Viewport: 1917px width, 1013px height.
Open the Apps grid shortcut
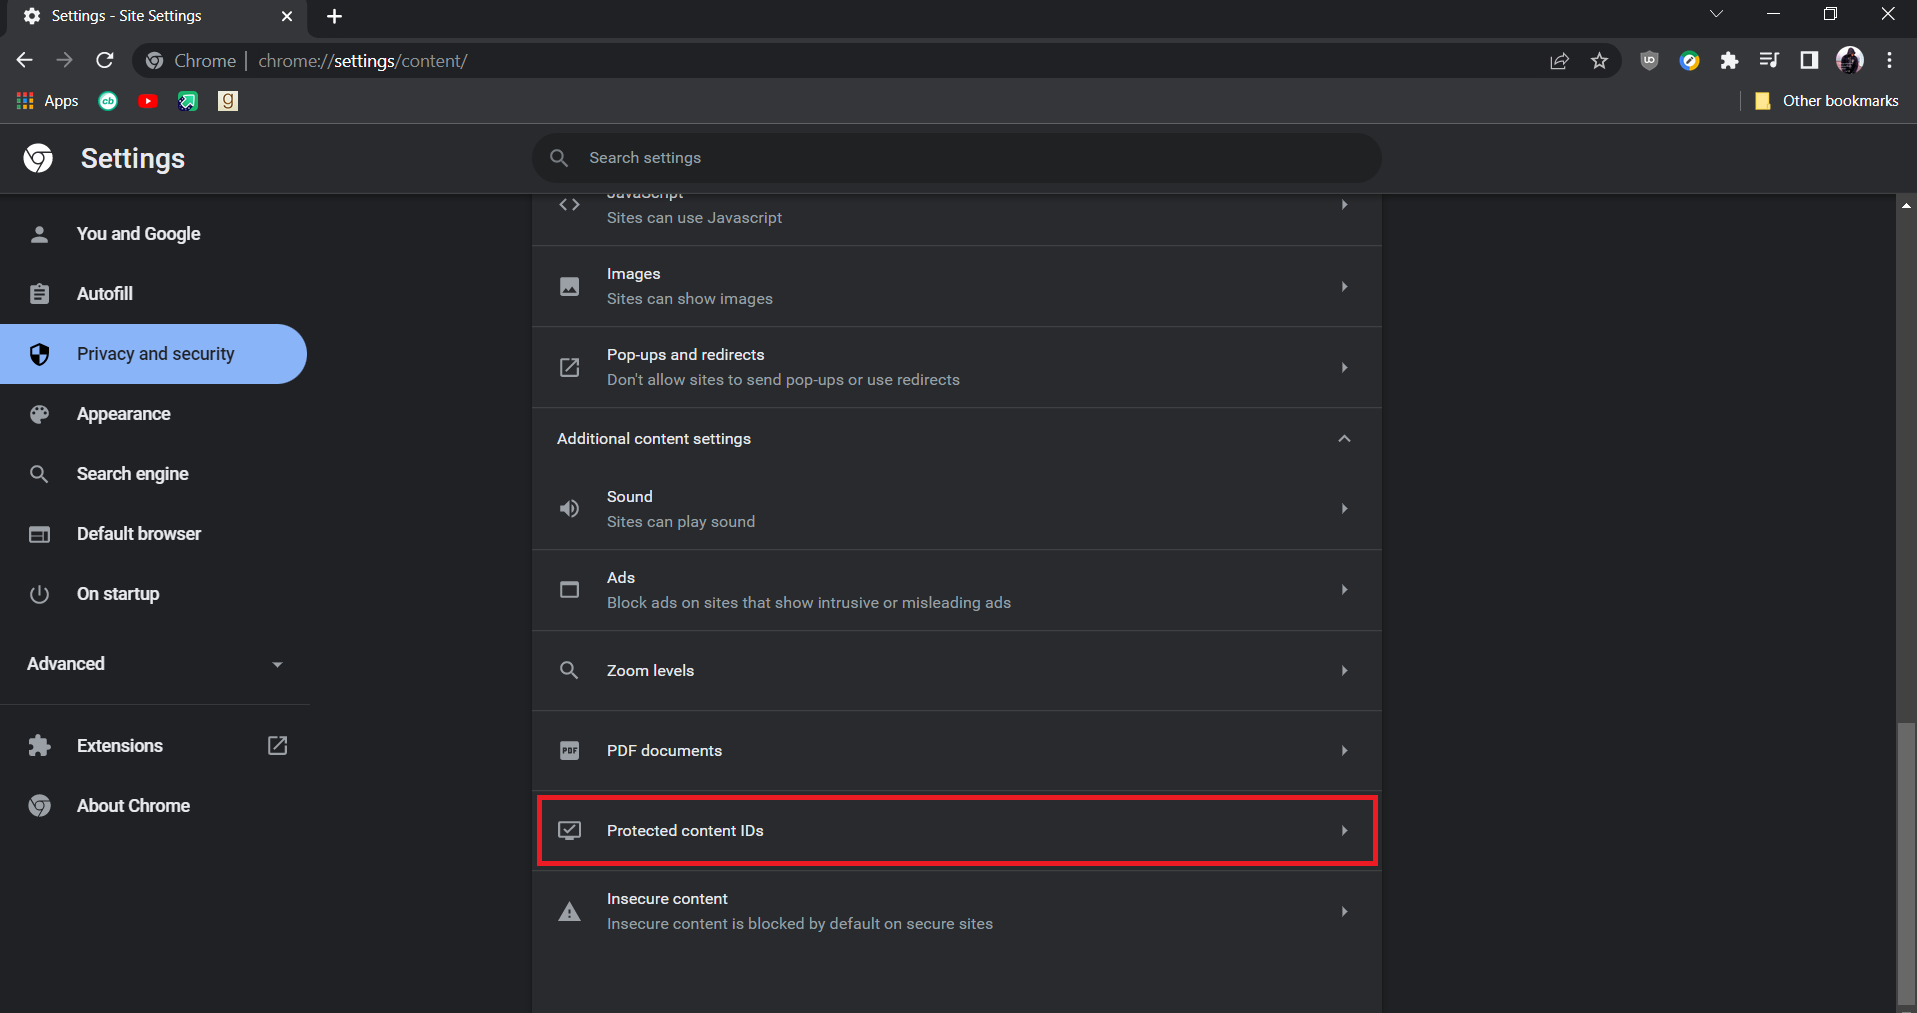coord(48,101)
